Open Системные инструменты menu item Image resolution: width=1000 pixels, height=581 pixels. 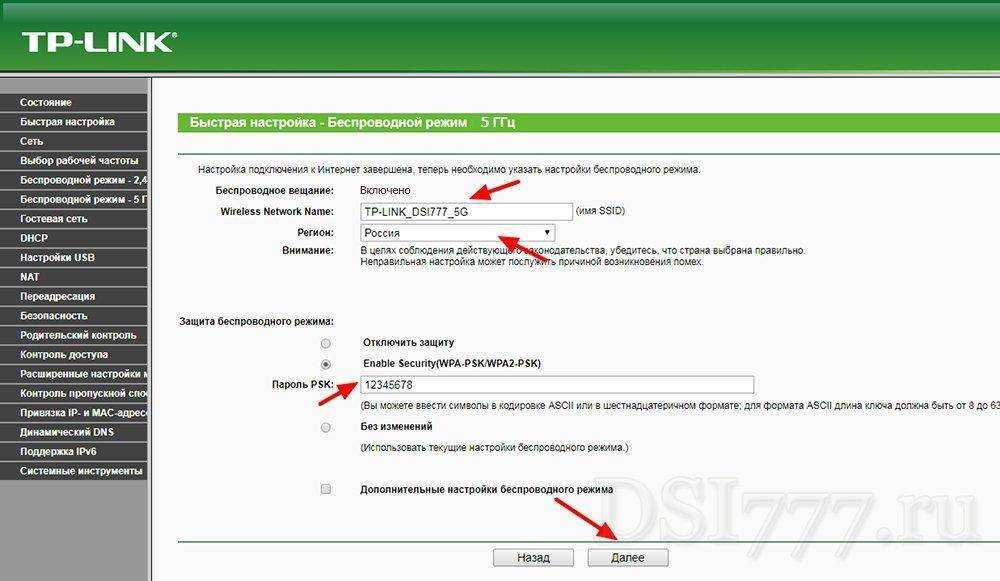[81, 471]
